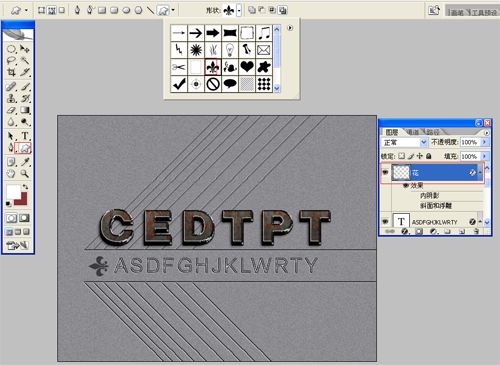
Task: Select the Lasso tool
Action: pos(11,61)
